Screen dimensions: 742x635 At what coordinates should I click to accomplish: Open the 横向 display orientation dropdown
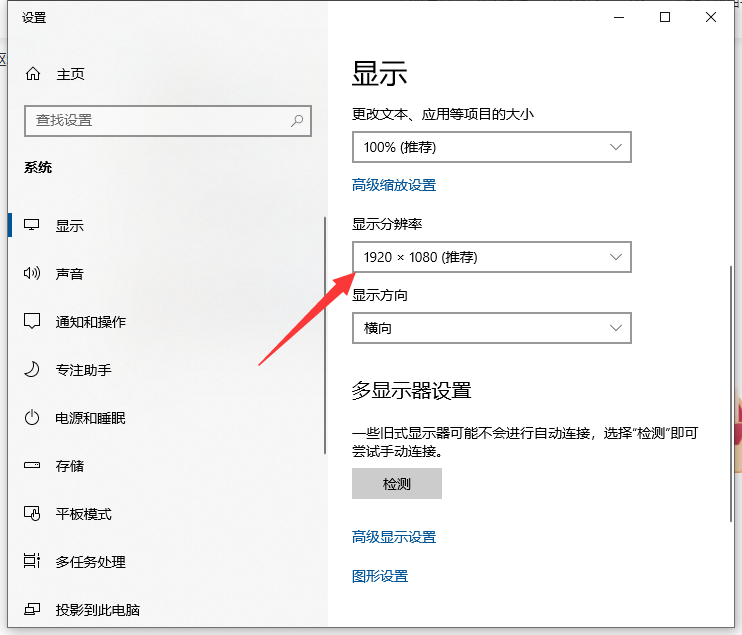(x=491, y=327)
